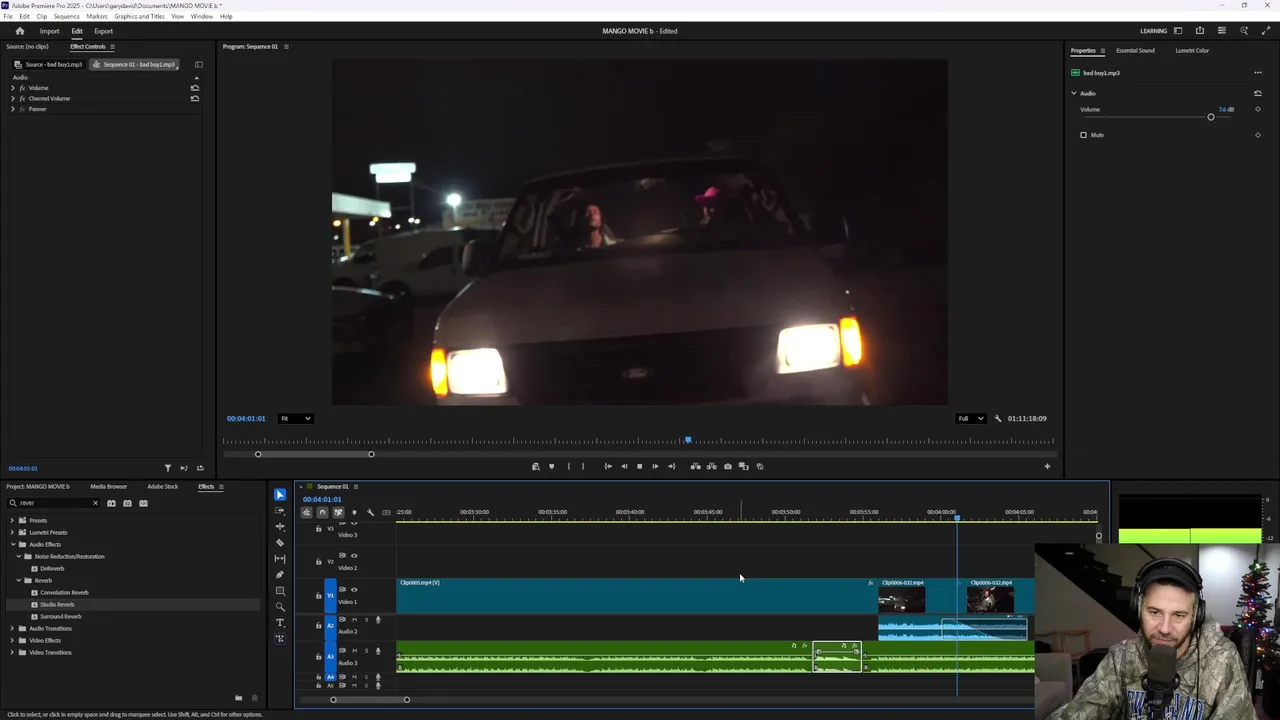The width and height of the screenshot is (1280, 720).
Task: Switch to the Import workspace
Action: pyautogui.click(x=49, y=31)
